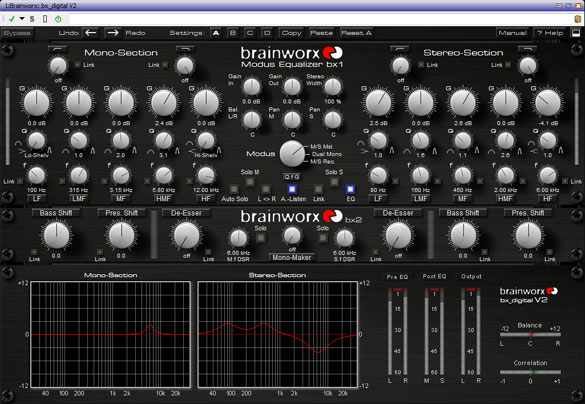Screen dimensions: 585x404
Task: Toggle the L <> R channel swap switch
Action: pos(266,189)
